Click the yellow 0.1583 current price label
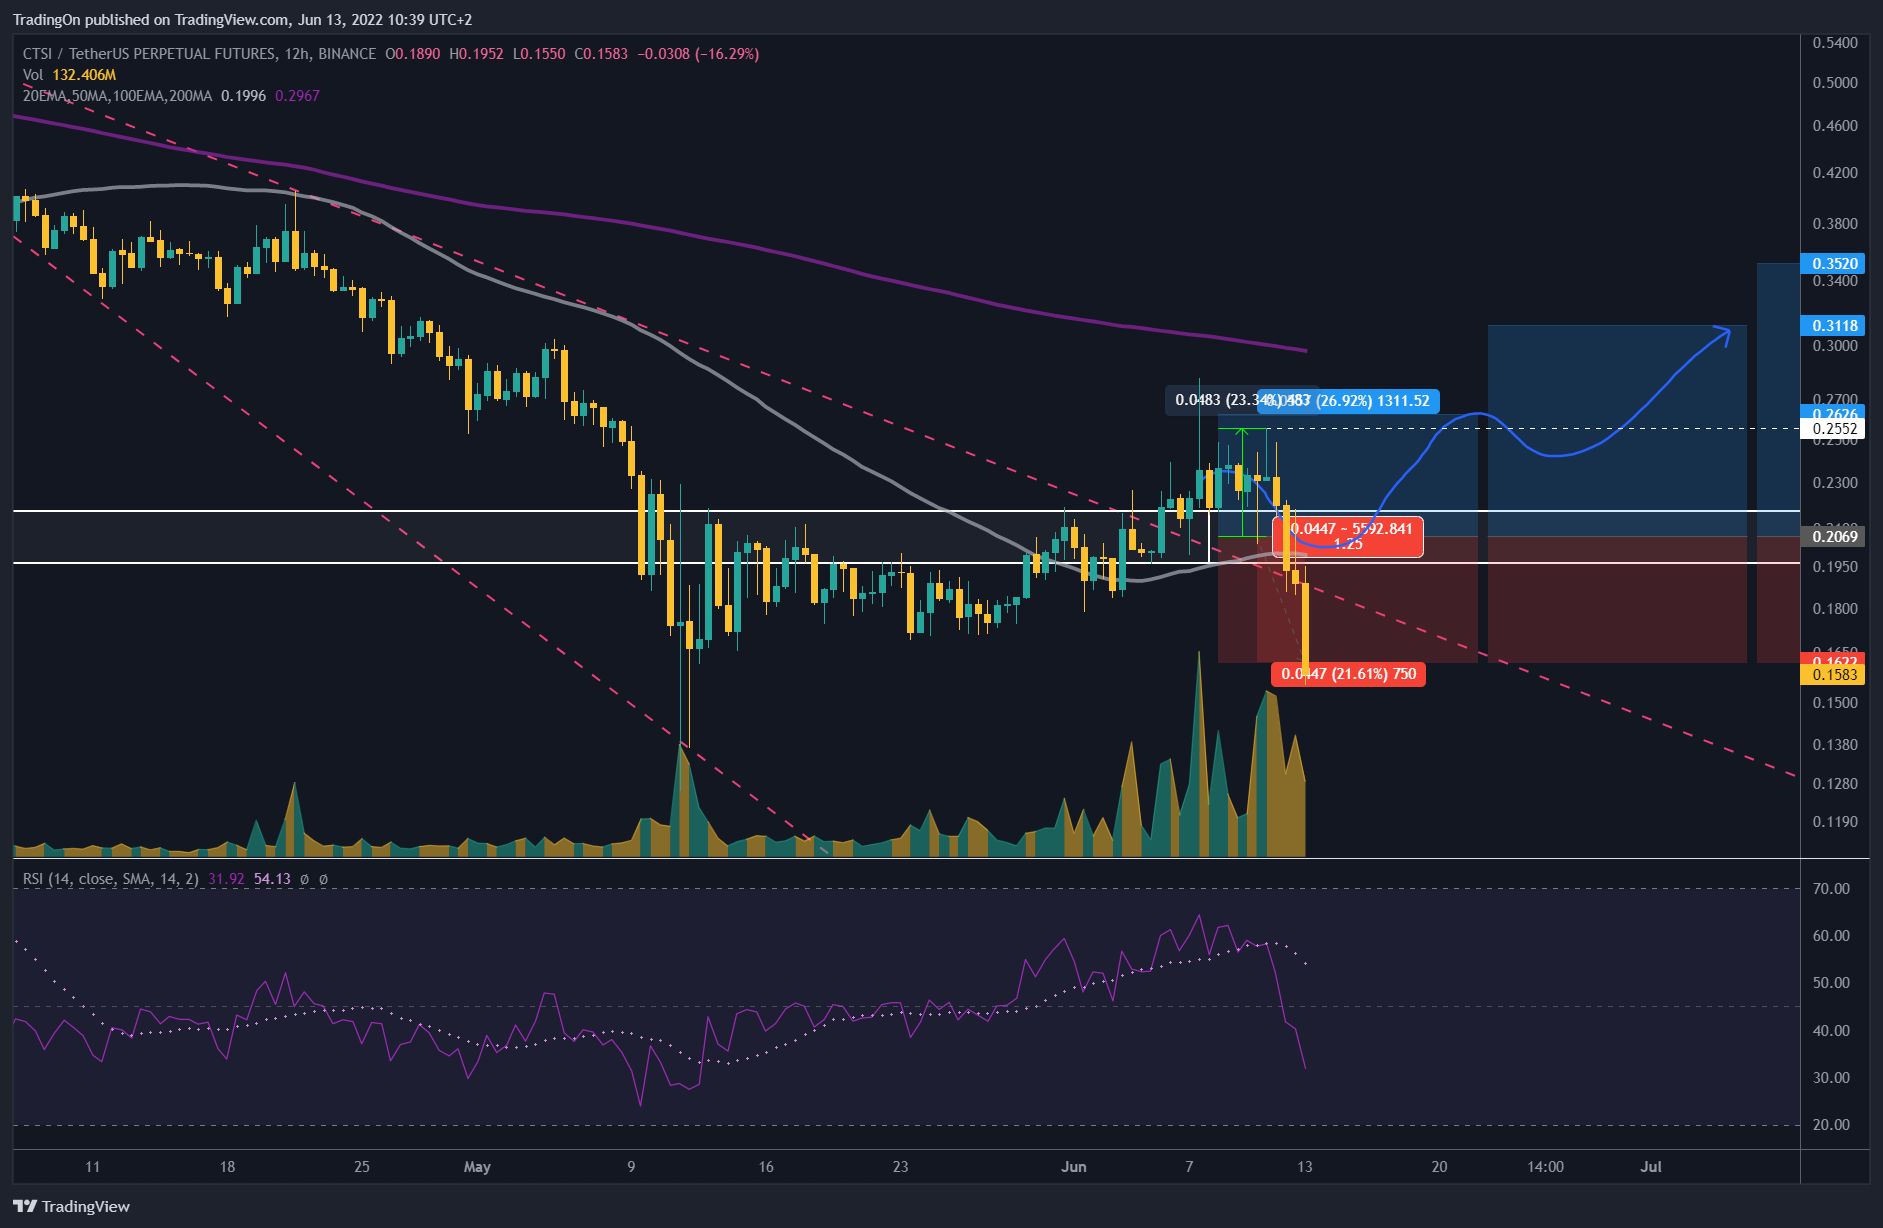 (1834, 675)
